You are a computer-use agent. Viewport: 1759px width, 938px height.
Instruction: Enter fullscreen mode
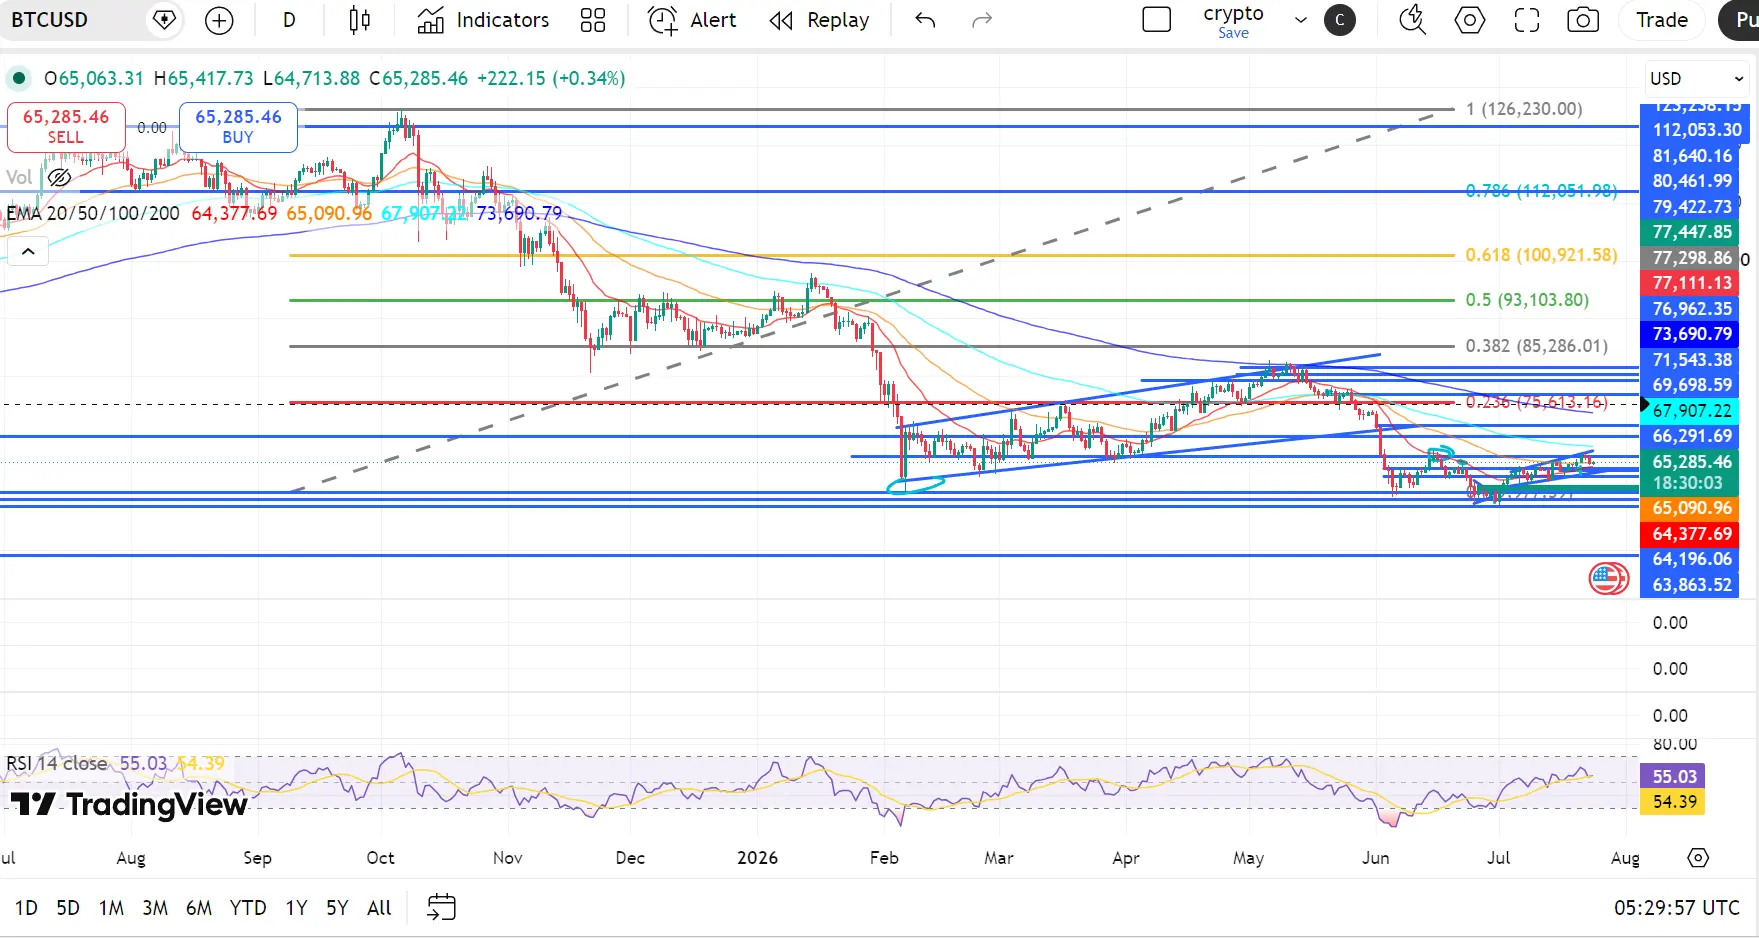point(1526,20)
